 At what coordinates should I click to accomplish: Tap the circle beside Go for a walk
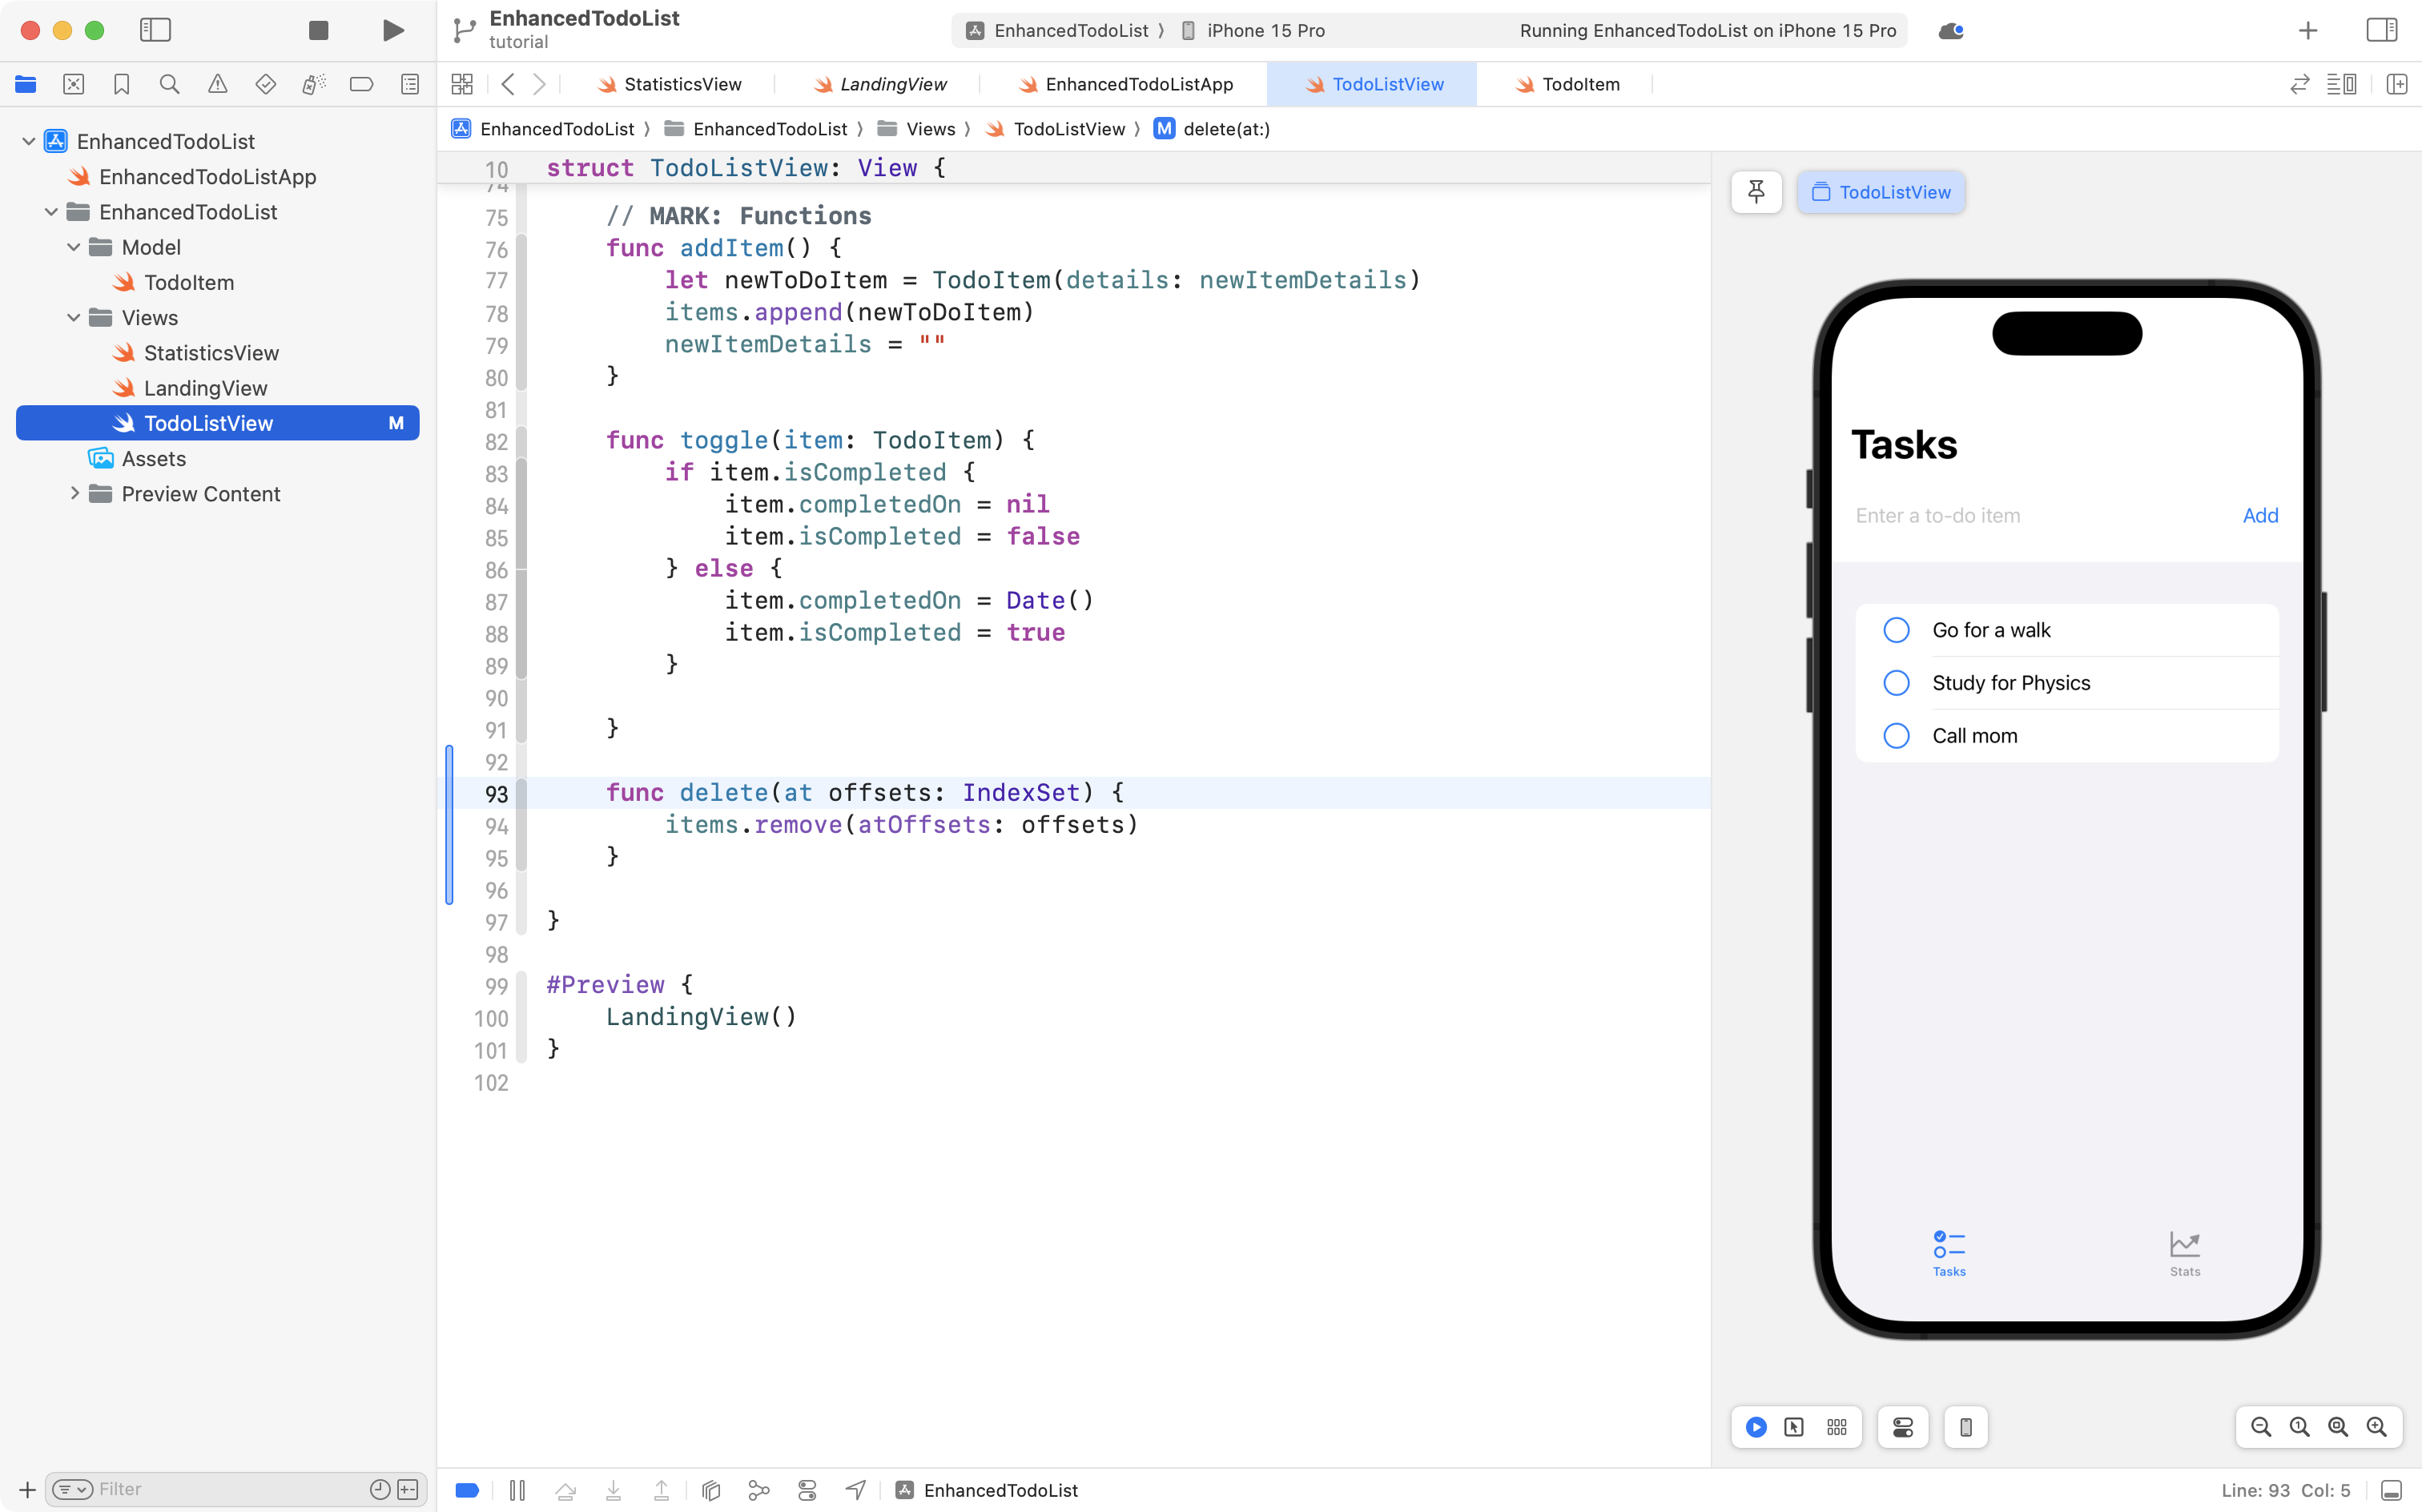pos(1896,629)
